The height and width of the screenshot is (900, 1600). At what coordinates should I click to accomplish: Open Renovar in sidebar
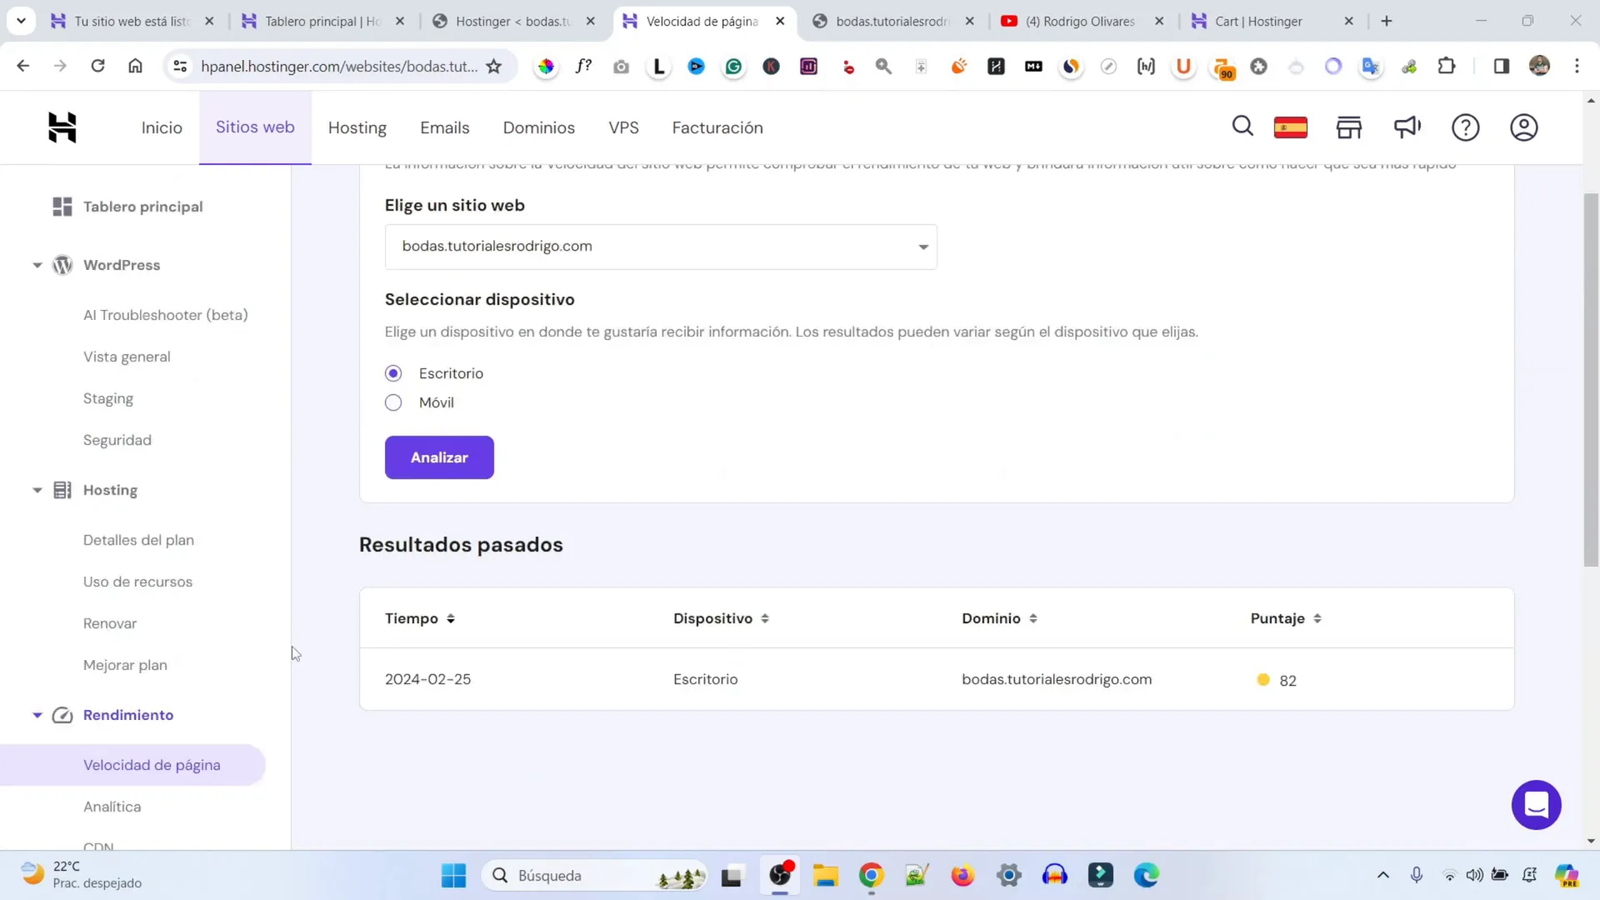(x=110, y=623)
